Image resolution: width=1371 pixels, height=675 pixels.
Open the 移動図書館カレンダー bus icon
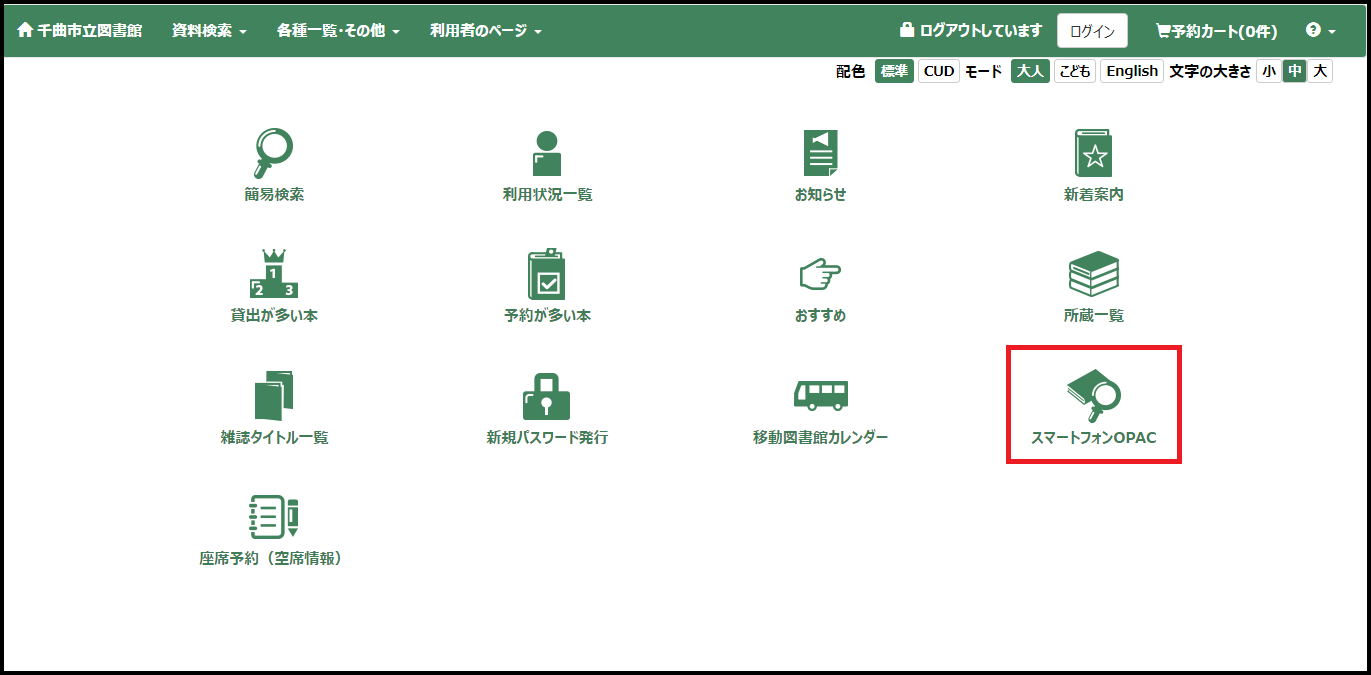click(820, 395)
